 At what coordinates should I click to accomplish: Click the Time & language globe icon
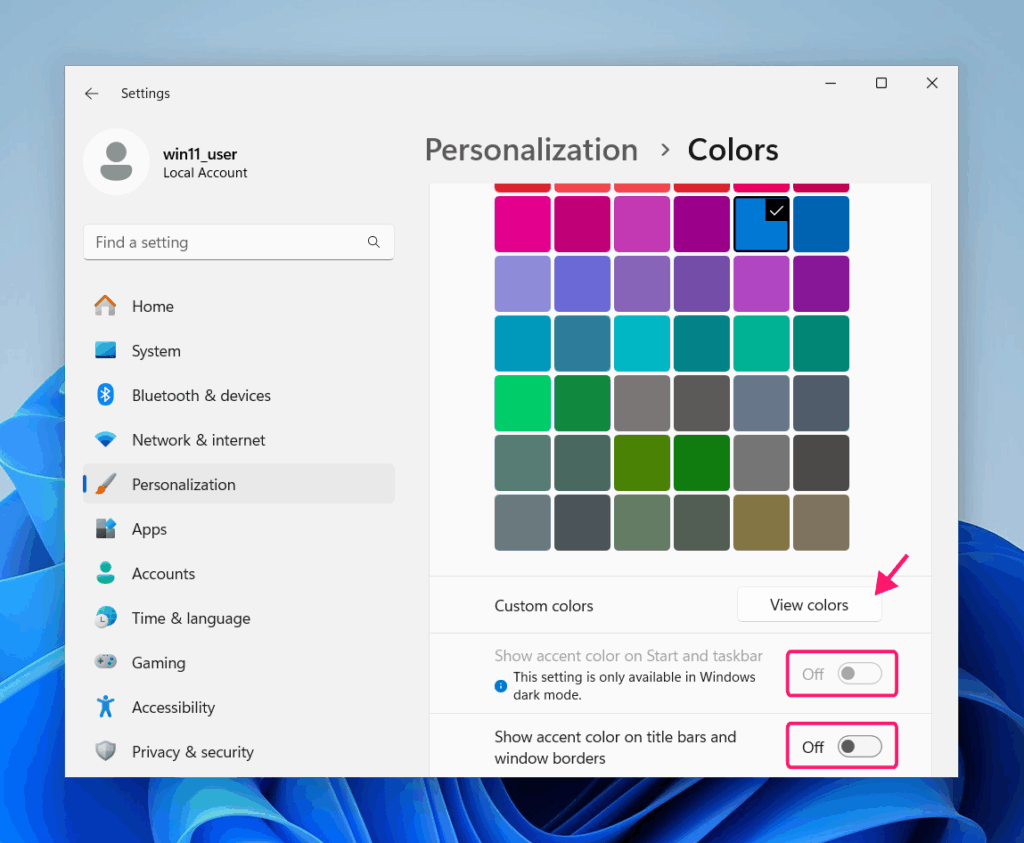pos(105,617)
